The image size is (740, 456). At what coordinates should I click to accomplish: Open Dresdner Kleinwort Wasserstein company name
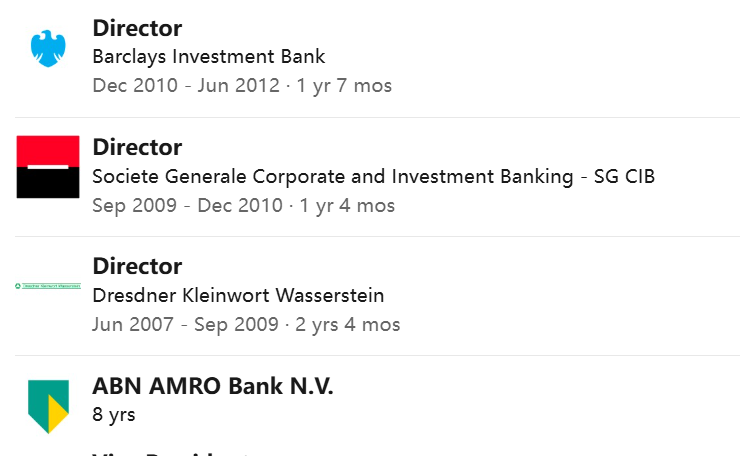[238, 296]
